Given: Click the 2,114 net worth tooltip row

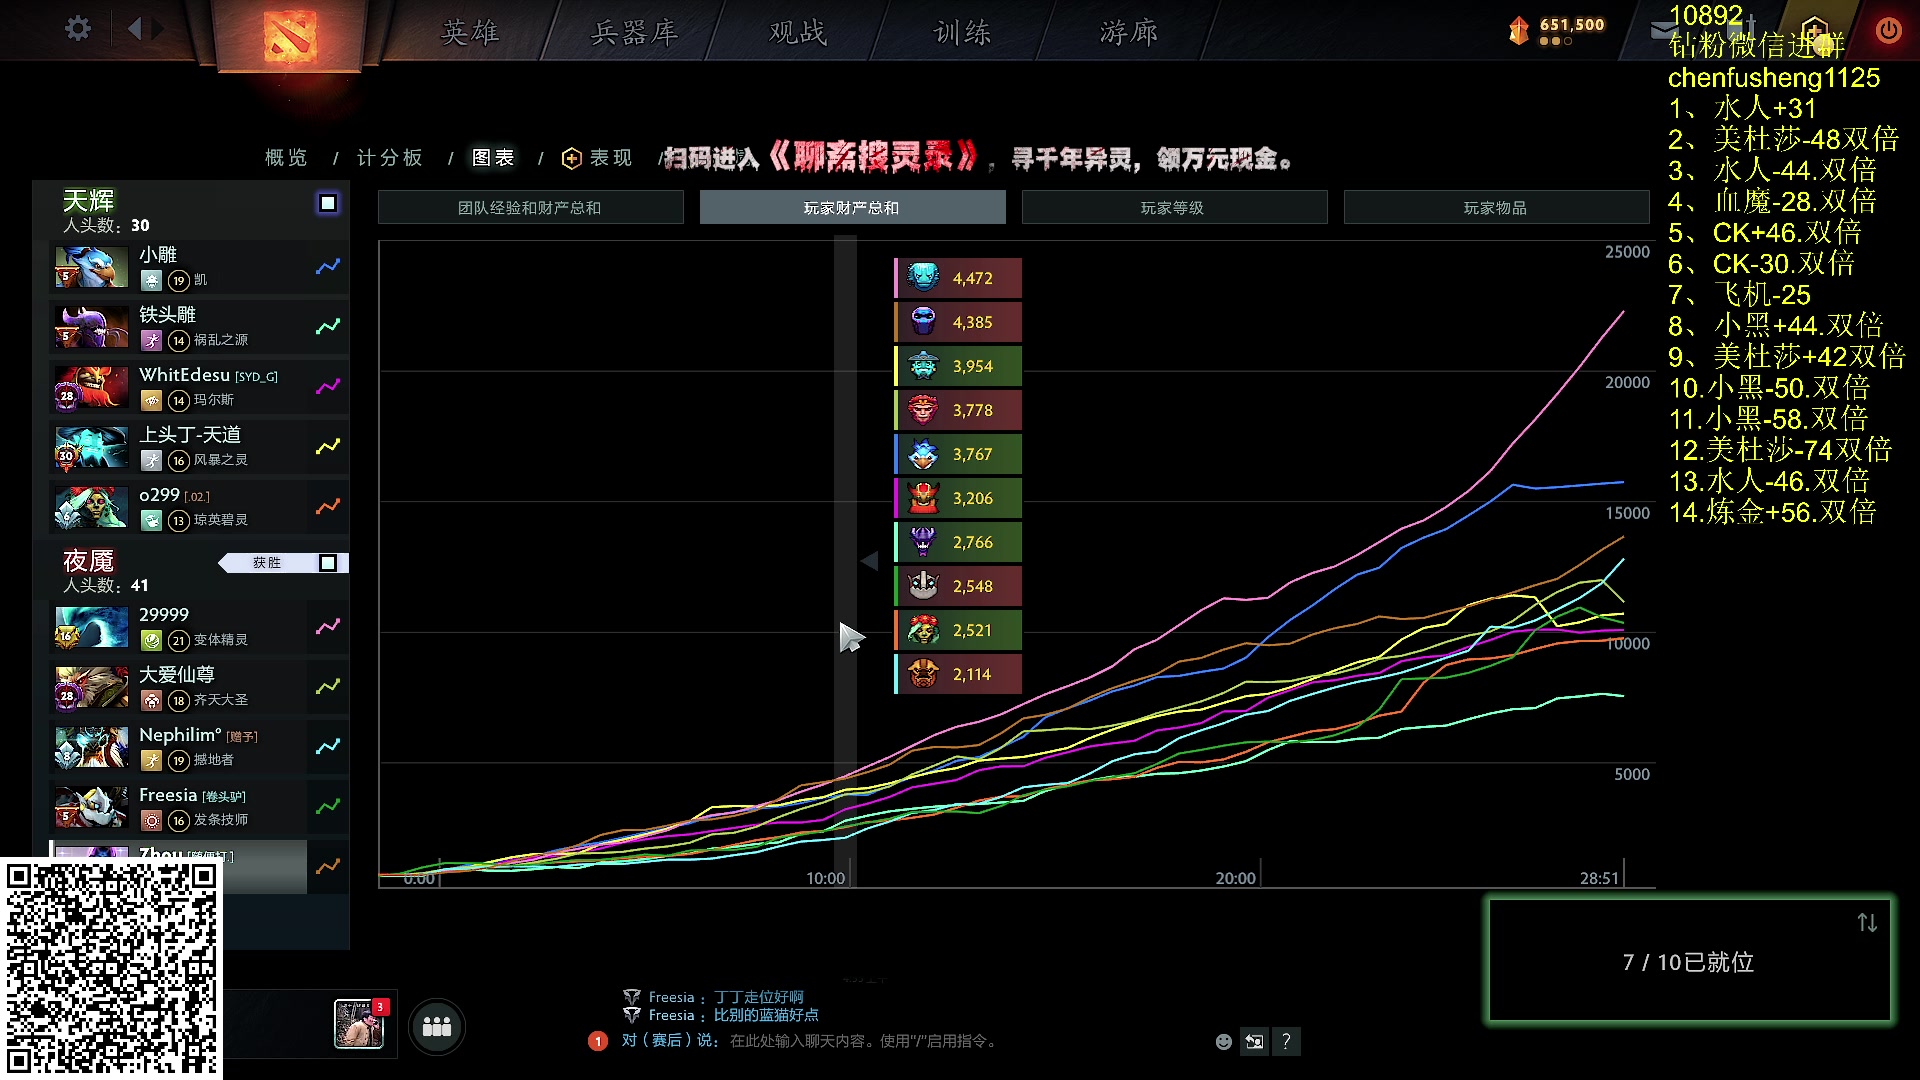Looking at the screenshot, I should (958, 674).
